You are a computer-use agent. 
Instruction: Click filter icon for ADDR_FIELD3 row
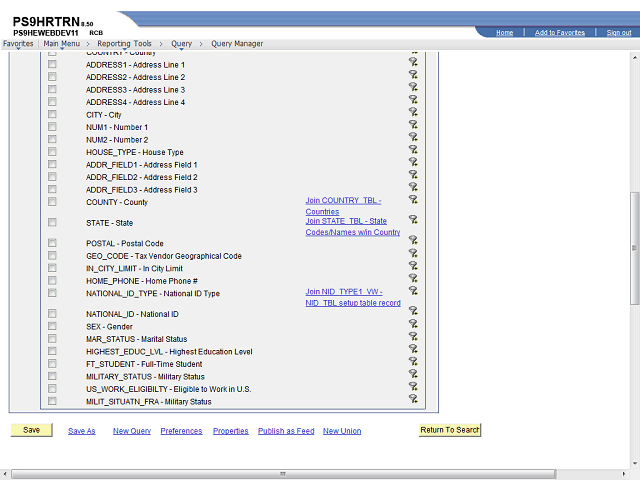[413, 187]
